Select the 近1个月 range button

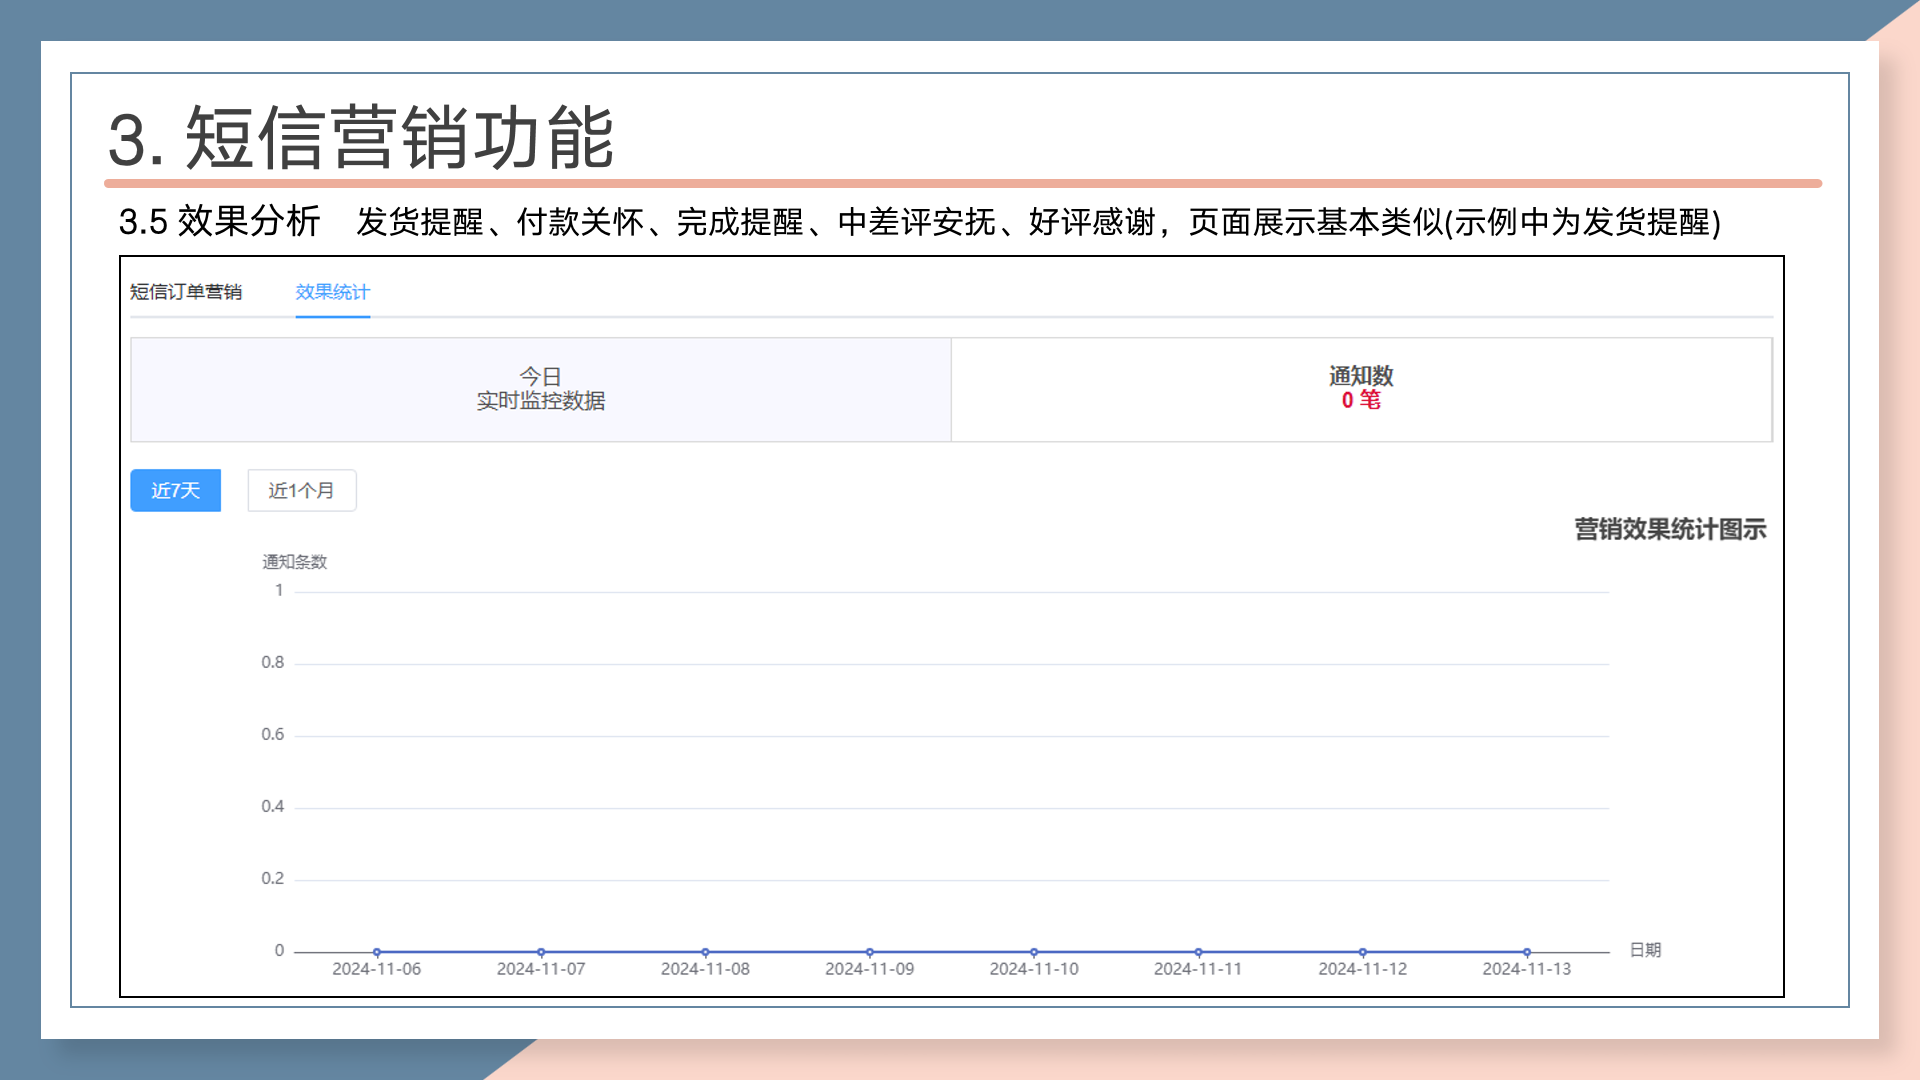tap(301, 490)
